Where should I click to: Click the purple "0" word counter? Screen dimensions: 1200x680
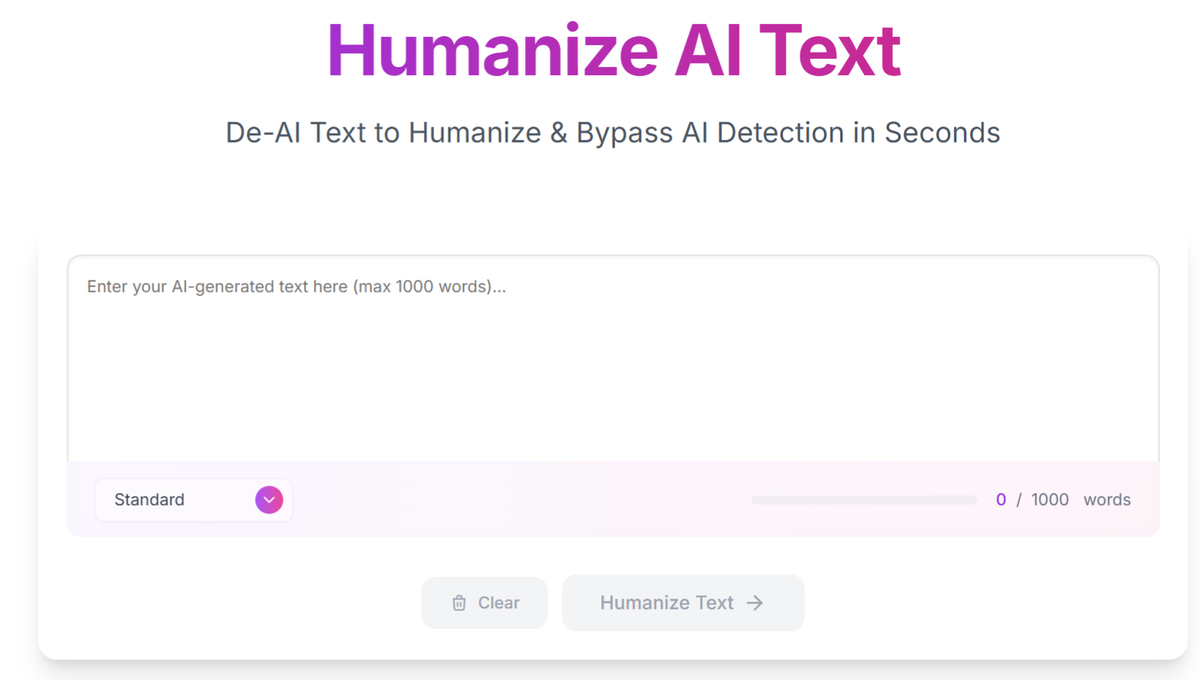point(1001,500)
